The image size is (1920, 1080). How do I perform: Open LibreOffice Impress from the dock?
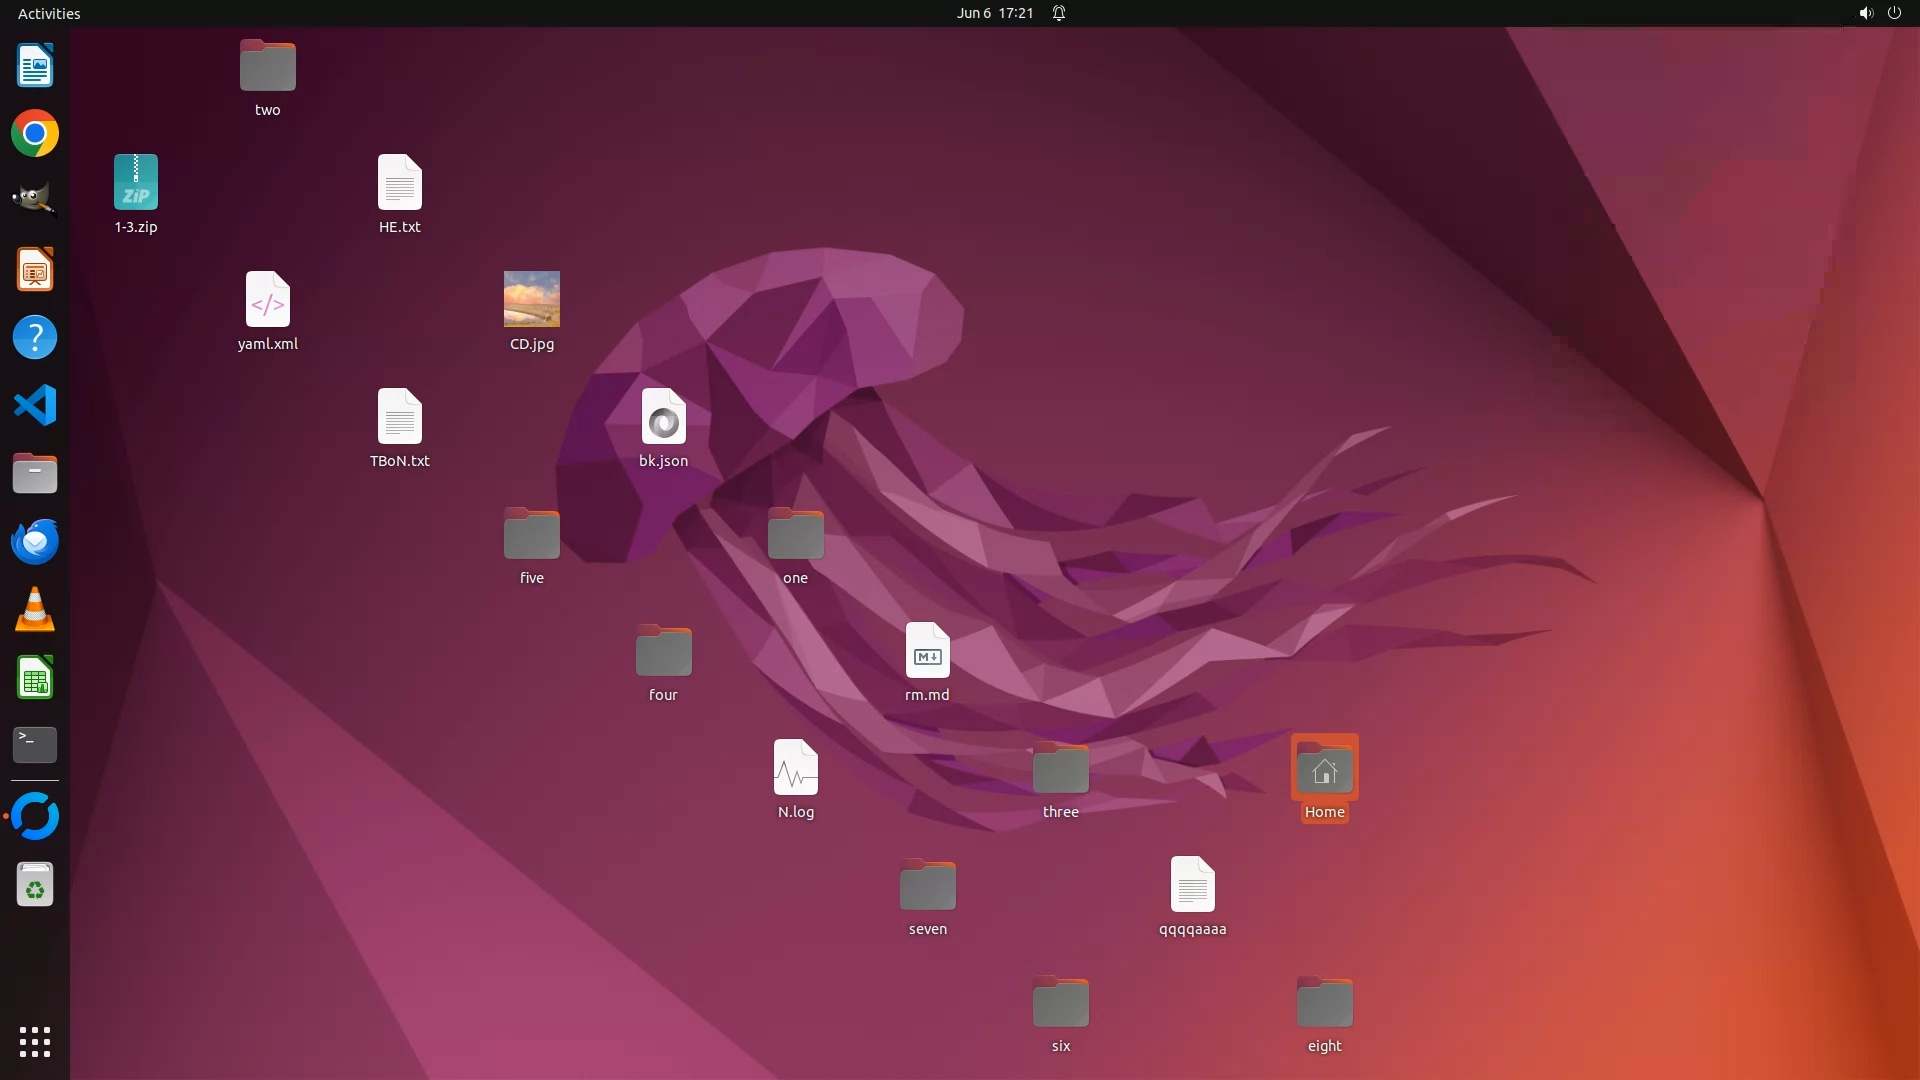[35, 270]
